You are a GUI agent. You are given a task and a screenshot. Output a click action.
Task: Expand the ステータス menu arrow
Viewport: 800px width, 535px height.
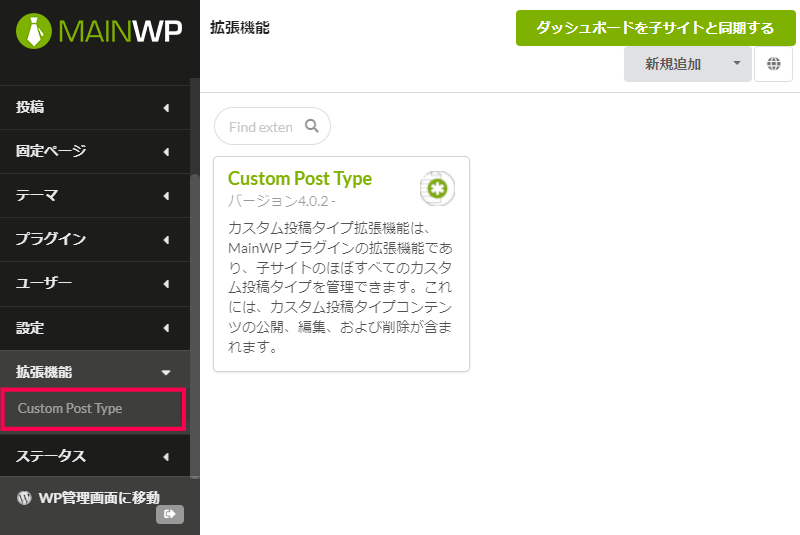(166, 457)
